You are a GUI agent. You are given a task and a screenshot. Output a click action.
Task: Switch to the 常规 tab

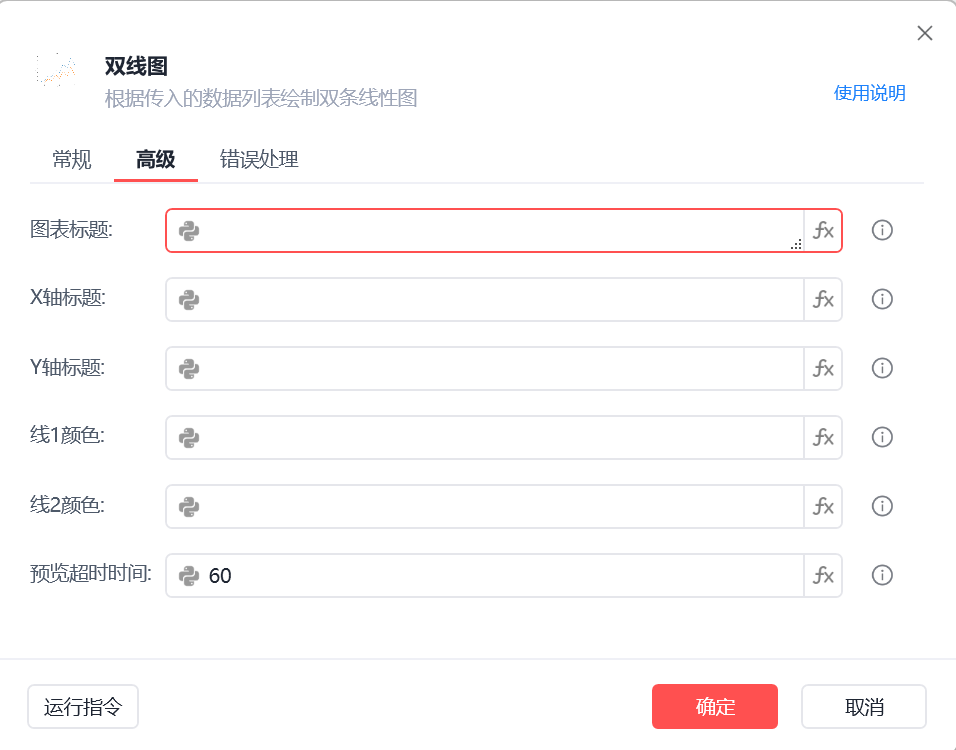tap(72, 160)
